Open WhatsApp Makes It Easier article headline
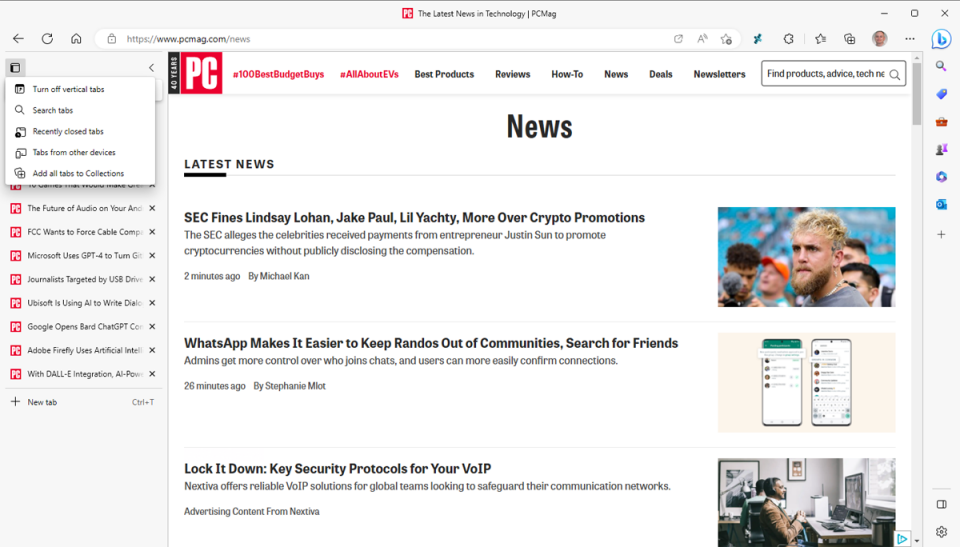This screenshot has width=960, height=547. pos(431,343)
